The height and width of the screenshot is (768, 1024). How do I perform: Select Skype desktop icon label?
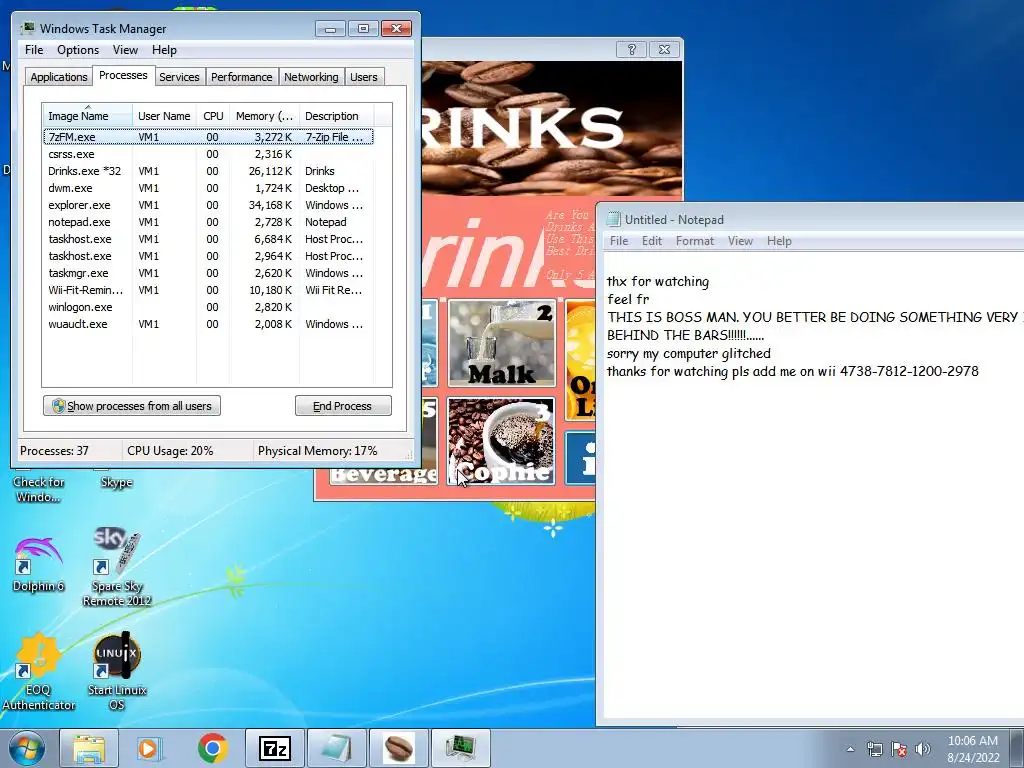(x=117, y=482)
